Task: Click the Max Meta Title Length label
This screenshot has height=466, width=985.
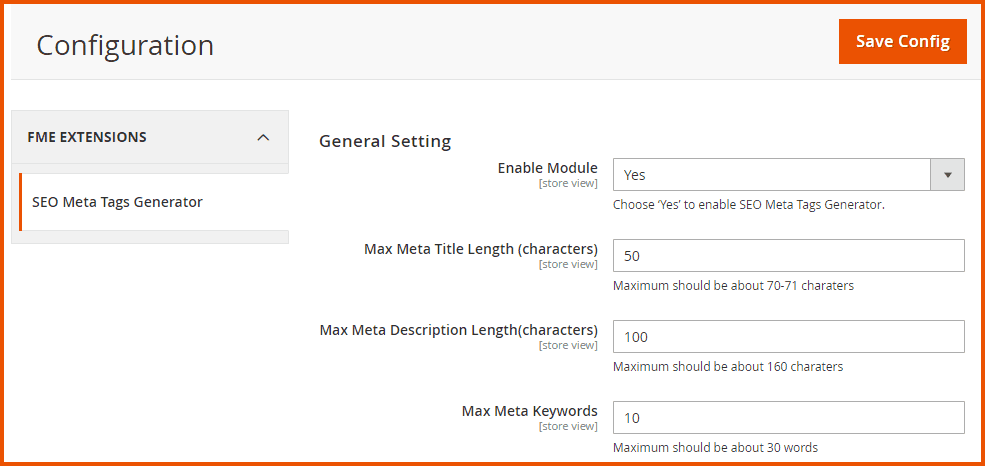Action: [x=481, y=249]
